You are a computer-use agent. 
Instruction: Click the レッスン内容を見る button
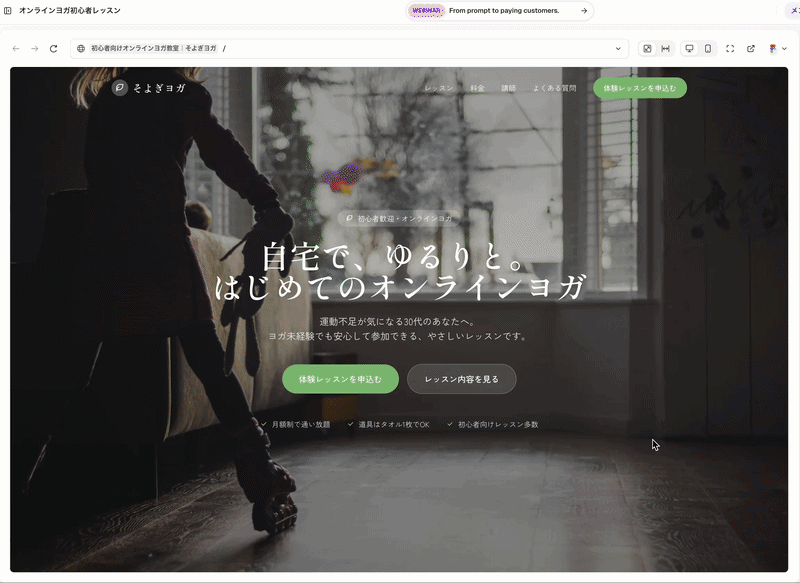click(x=462, y=379)
